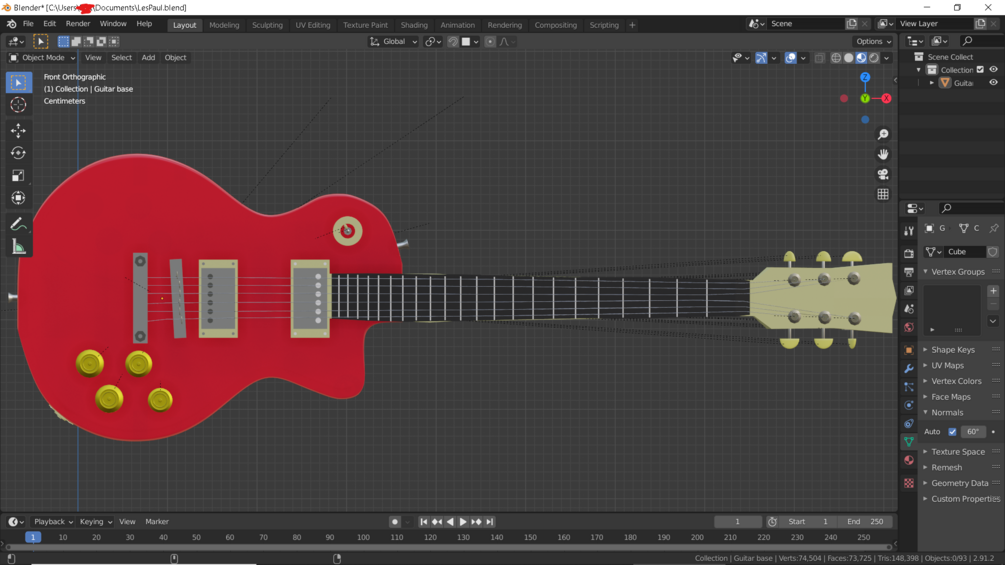Click the End frame field
1005x565 pixels.
(x=865, y=522)
